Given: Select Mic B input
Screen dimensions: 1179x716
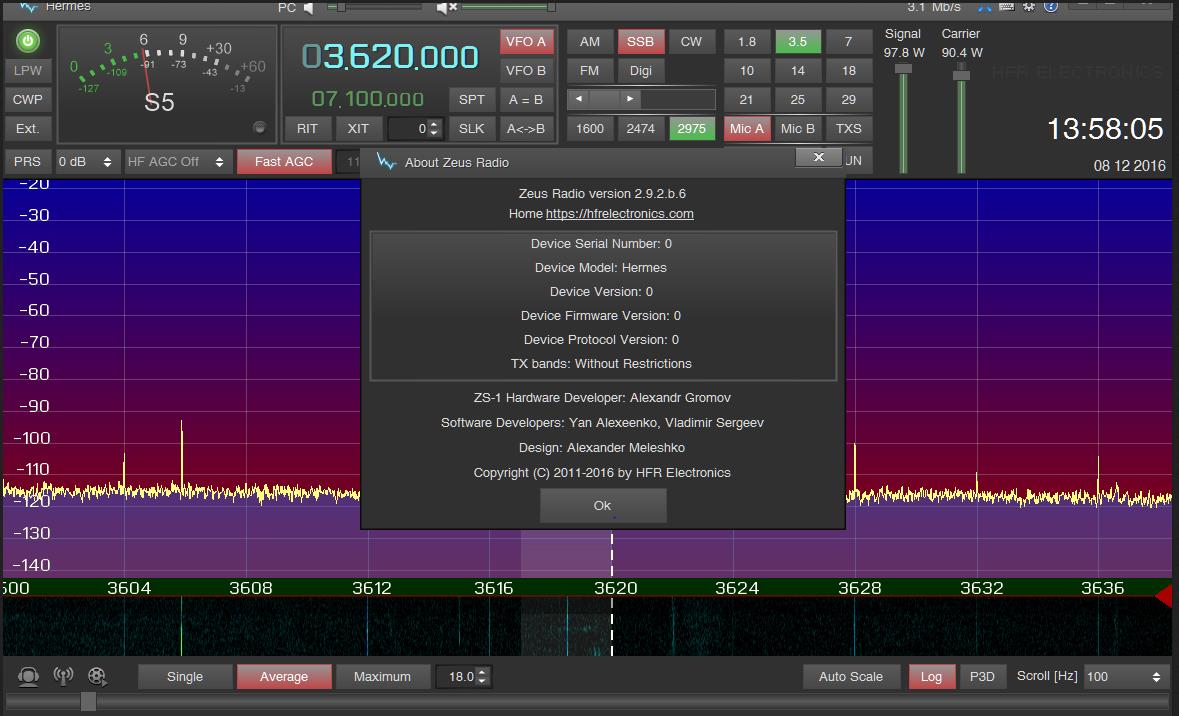Looking at the screenshot, I should click(798, 129).
